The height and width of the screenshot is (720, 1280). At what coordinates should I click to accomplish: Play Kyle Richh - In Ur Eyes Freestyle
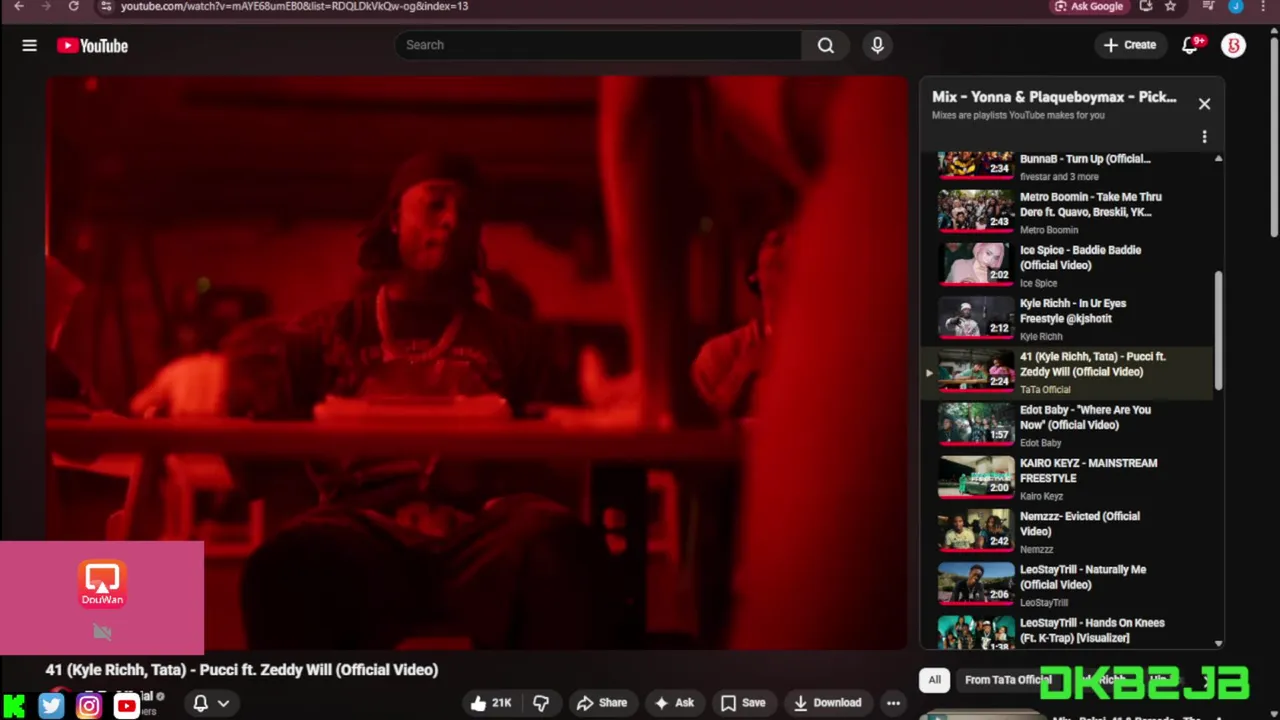coord(1066,318)
